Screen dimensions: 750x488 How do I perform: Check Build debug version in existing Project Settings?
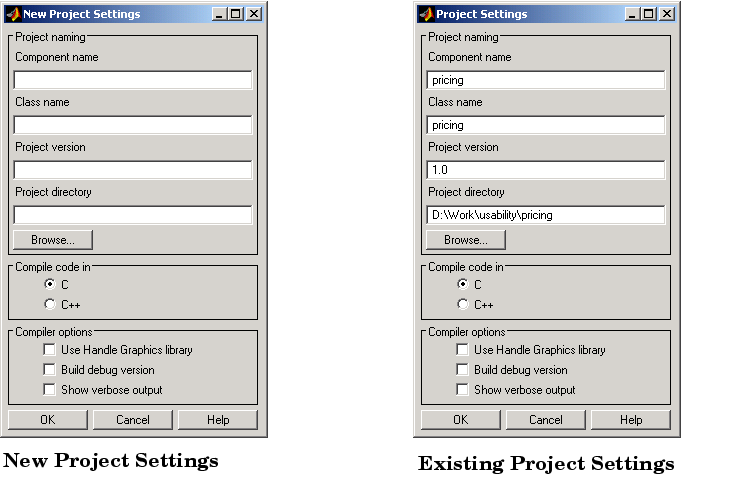click(462, 370)
